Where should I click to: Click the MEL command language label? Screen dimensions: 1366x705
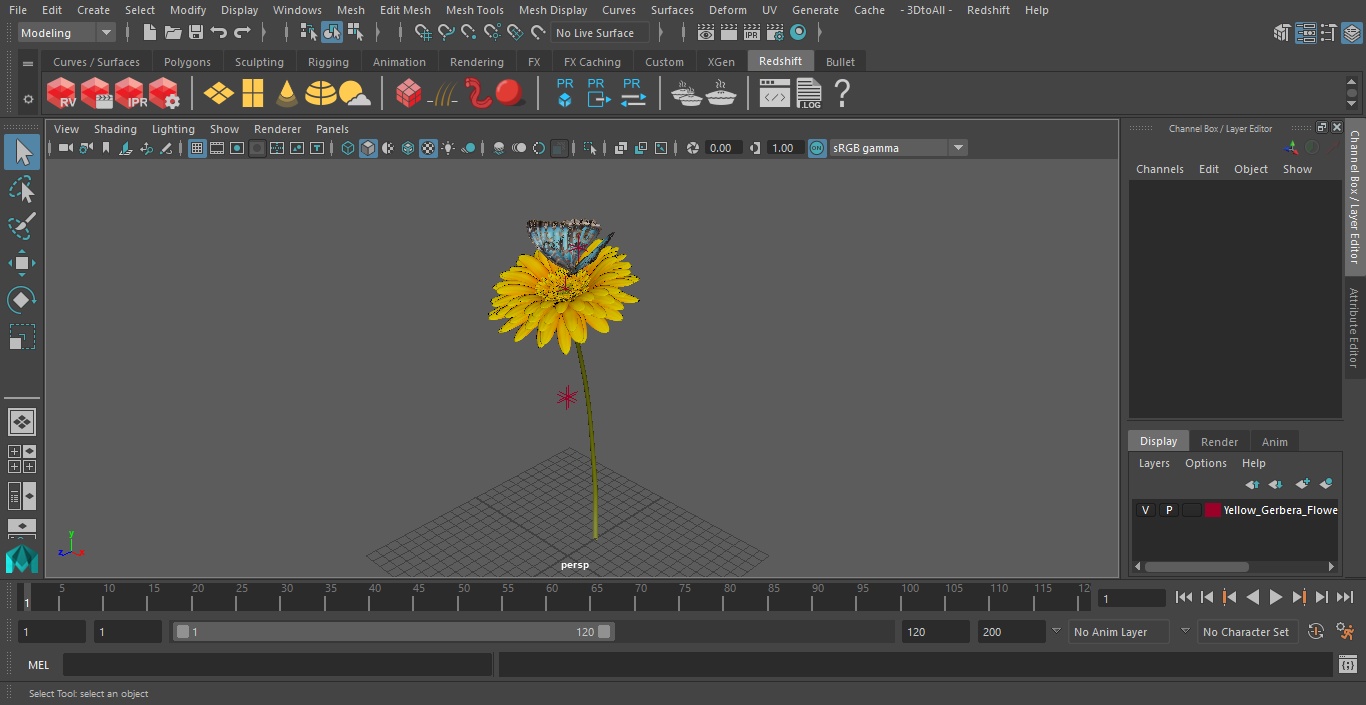point(38,665)
